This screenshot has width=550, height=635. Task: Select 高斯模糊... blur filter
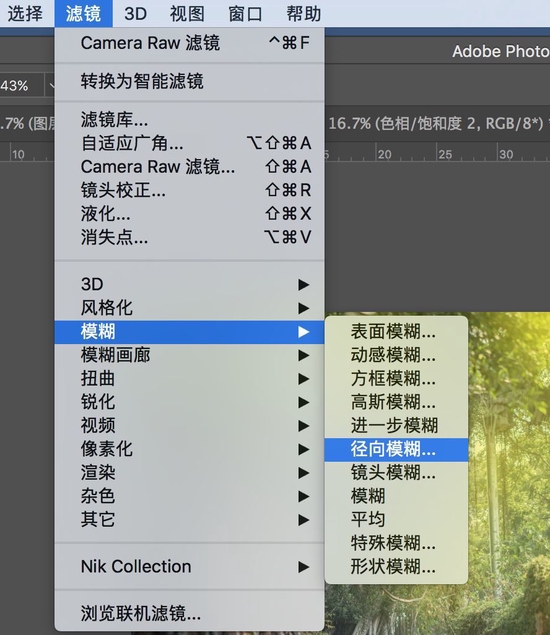pos(396,402)
